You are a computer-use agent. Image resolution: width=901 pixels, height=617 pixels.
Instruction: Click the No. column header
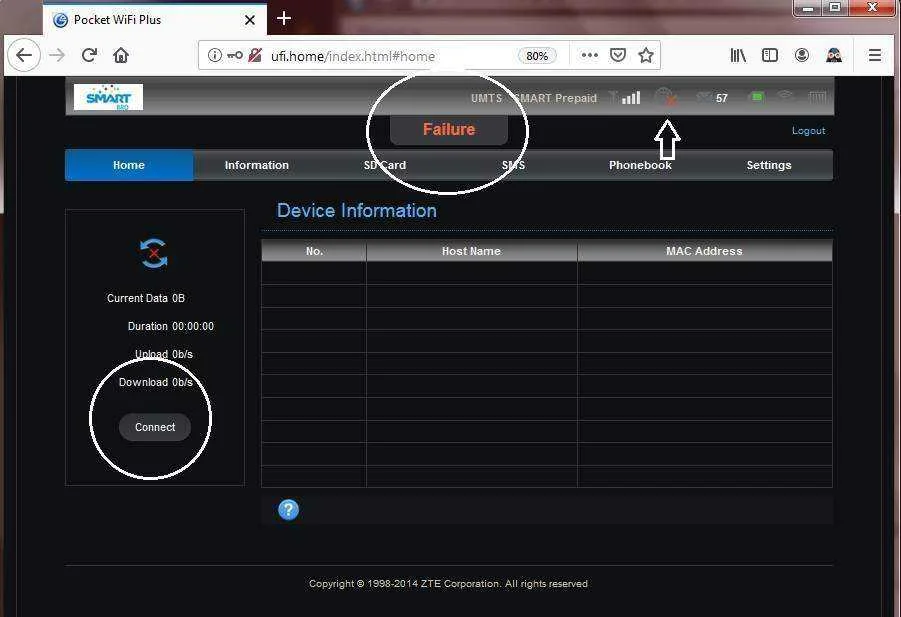[314, 251]
